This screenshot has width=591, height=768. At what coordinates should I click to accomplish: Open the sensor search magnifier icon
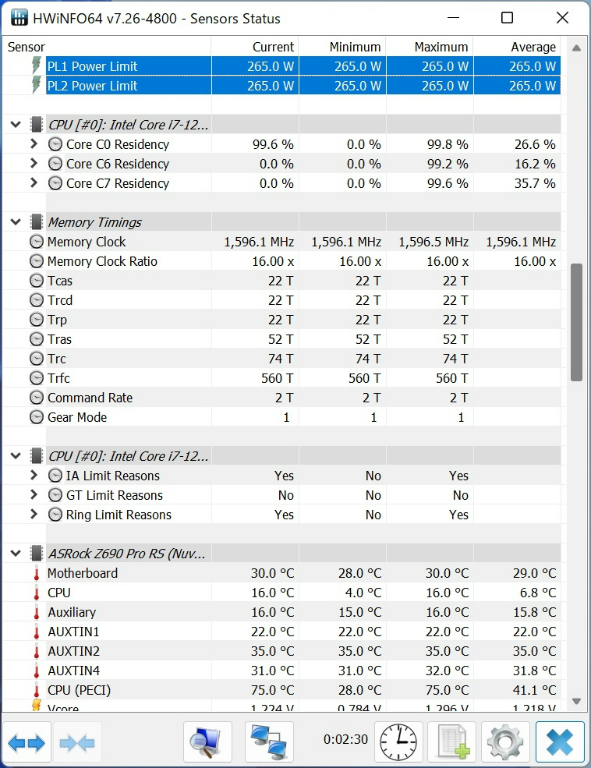coord(207,743)
